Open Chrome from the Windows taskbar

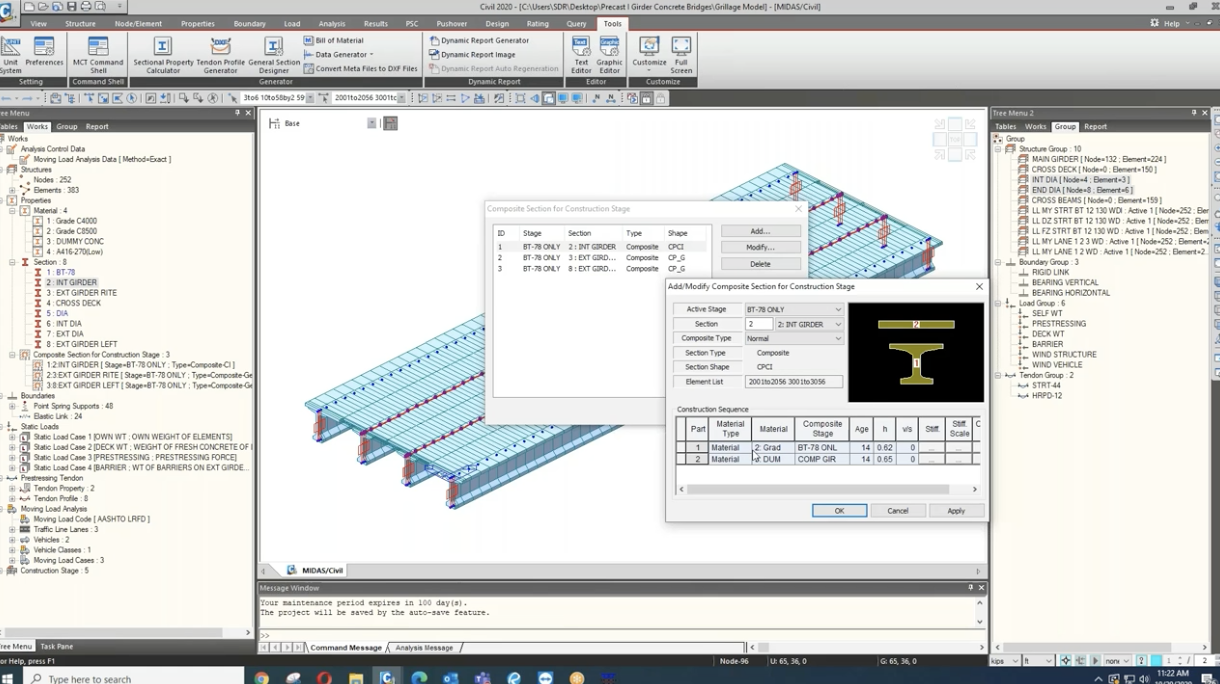coord(262,678)
